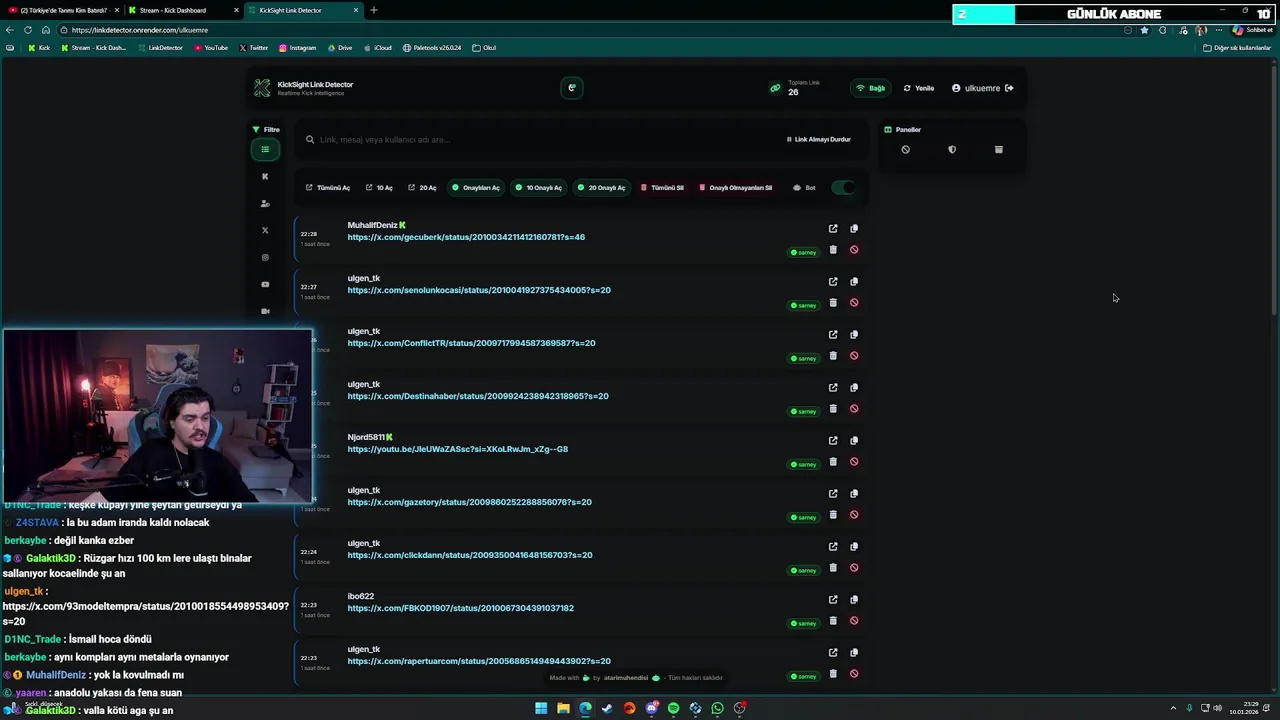Open FBKOD1907 link externally

pyautogui.click(x=833, y=600)
